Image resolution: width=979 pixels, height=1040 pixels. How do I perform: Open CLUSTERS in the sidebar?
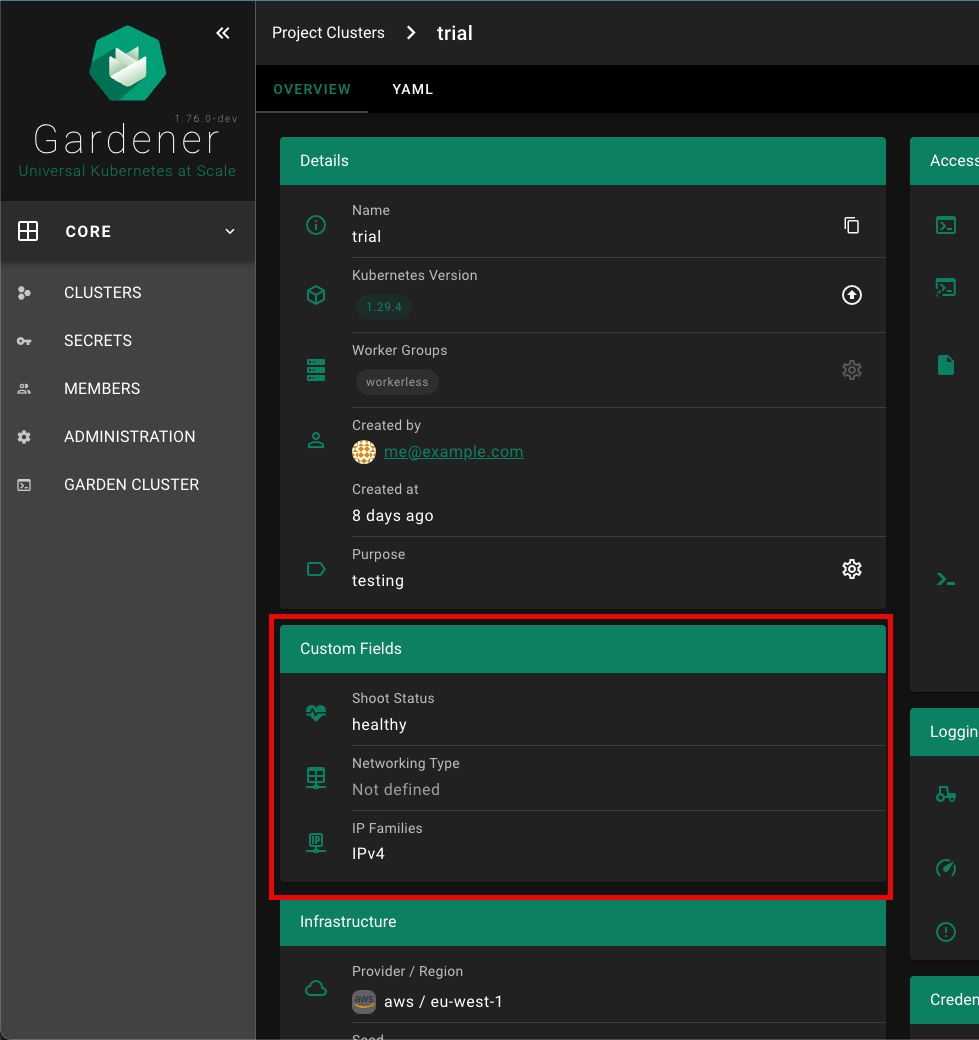coord(102,293)
